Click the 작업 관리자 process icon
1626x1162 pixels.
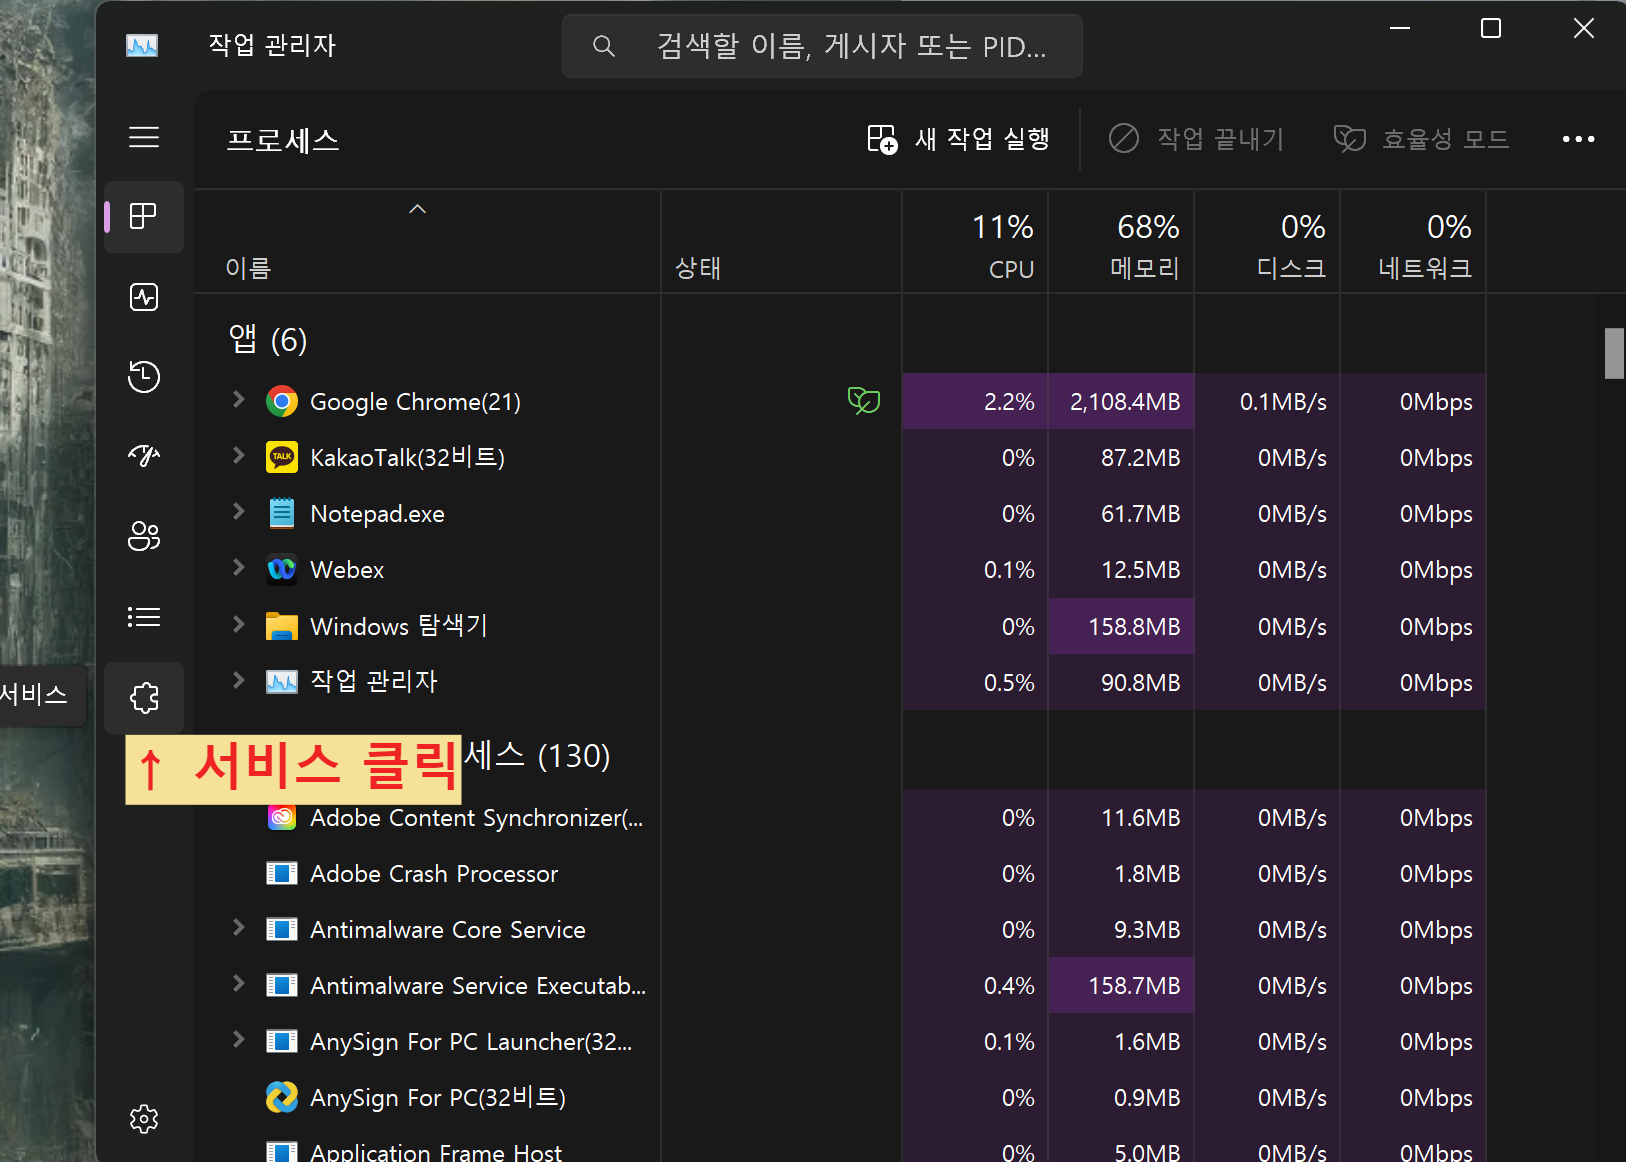(x=282, y=682)
